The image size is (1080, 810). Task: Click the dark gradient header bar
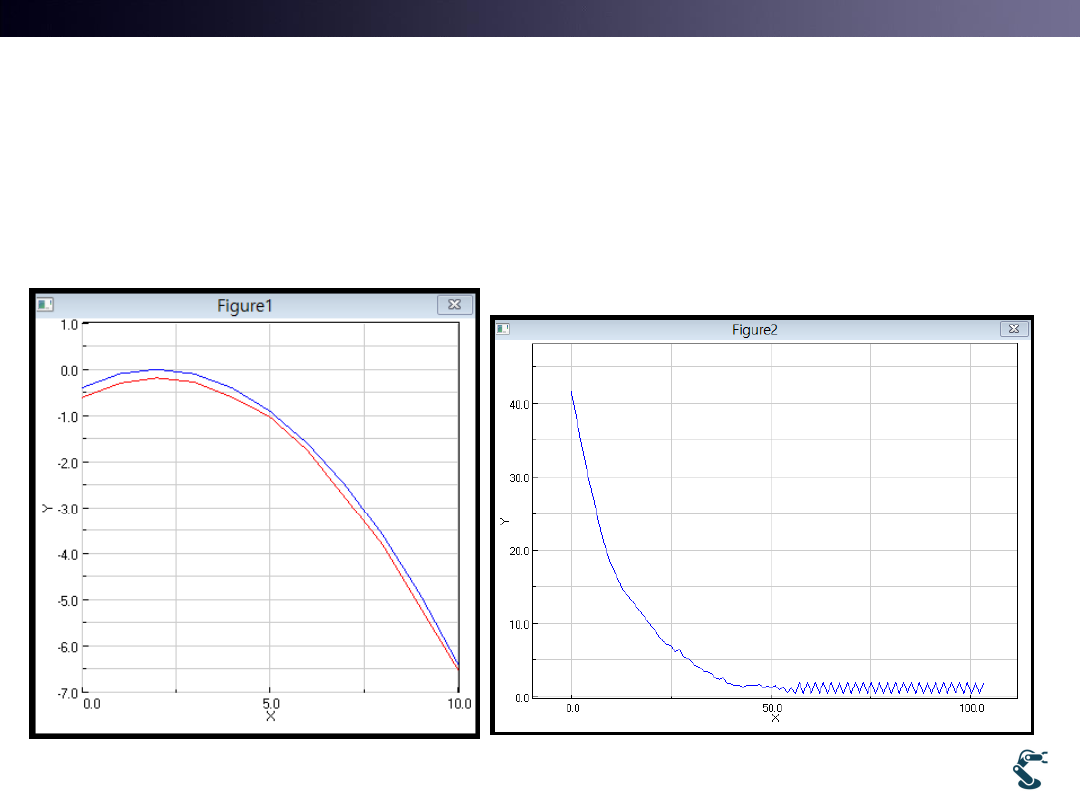pos(540,18)
